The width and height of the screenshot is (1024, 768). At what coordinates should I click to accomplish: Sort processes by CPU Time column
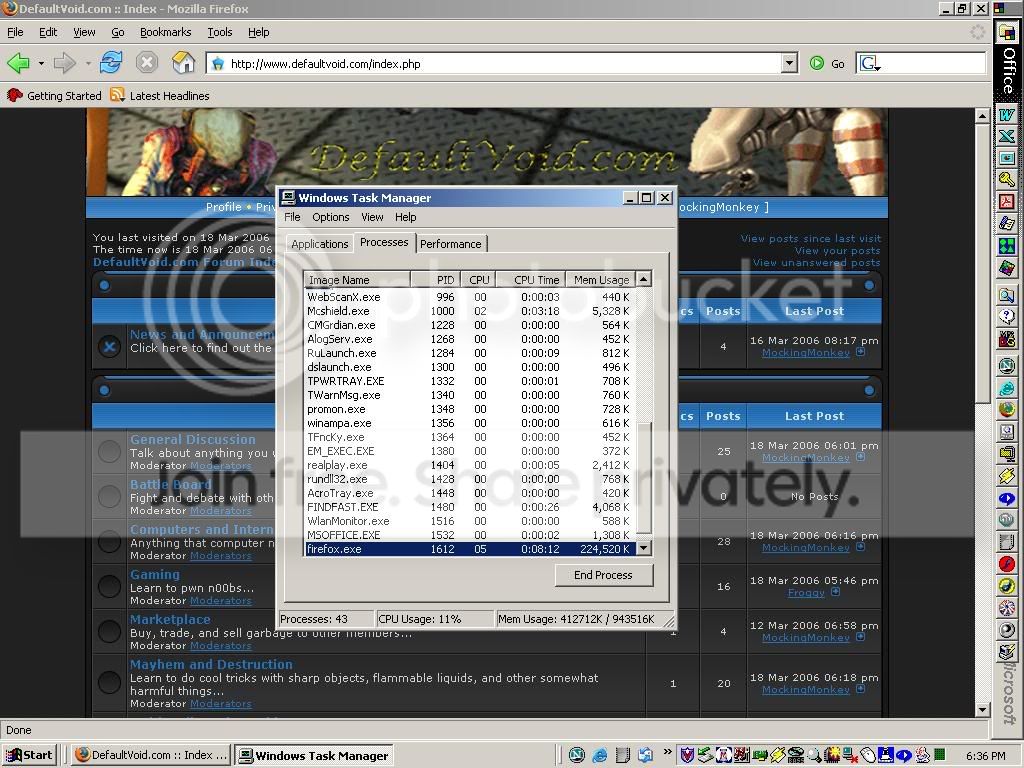pyautogui.click(x=531, y=280)
